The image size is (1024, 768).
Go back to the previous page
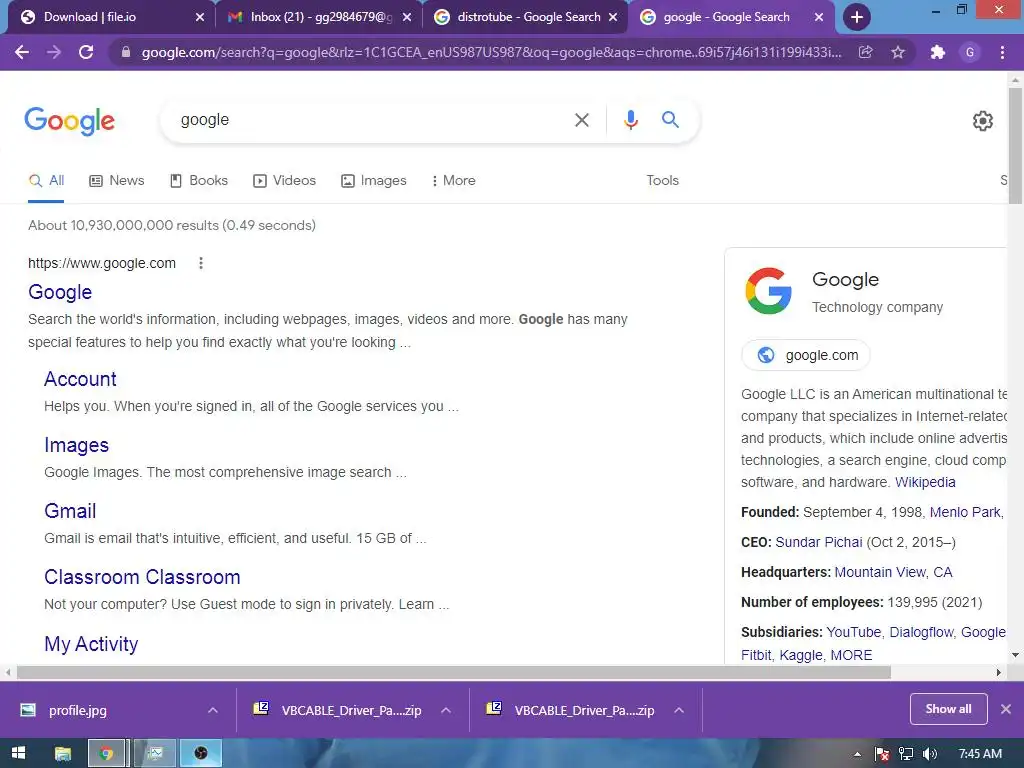click(22, 52)
